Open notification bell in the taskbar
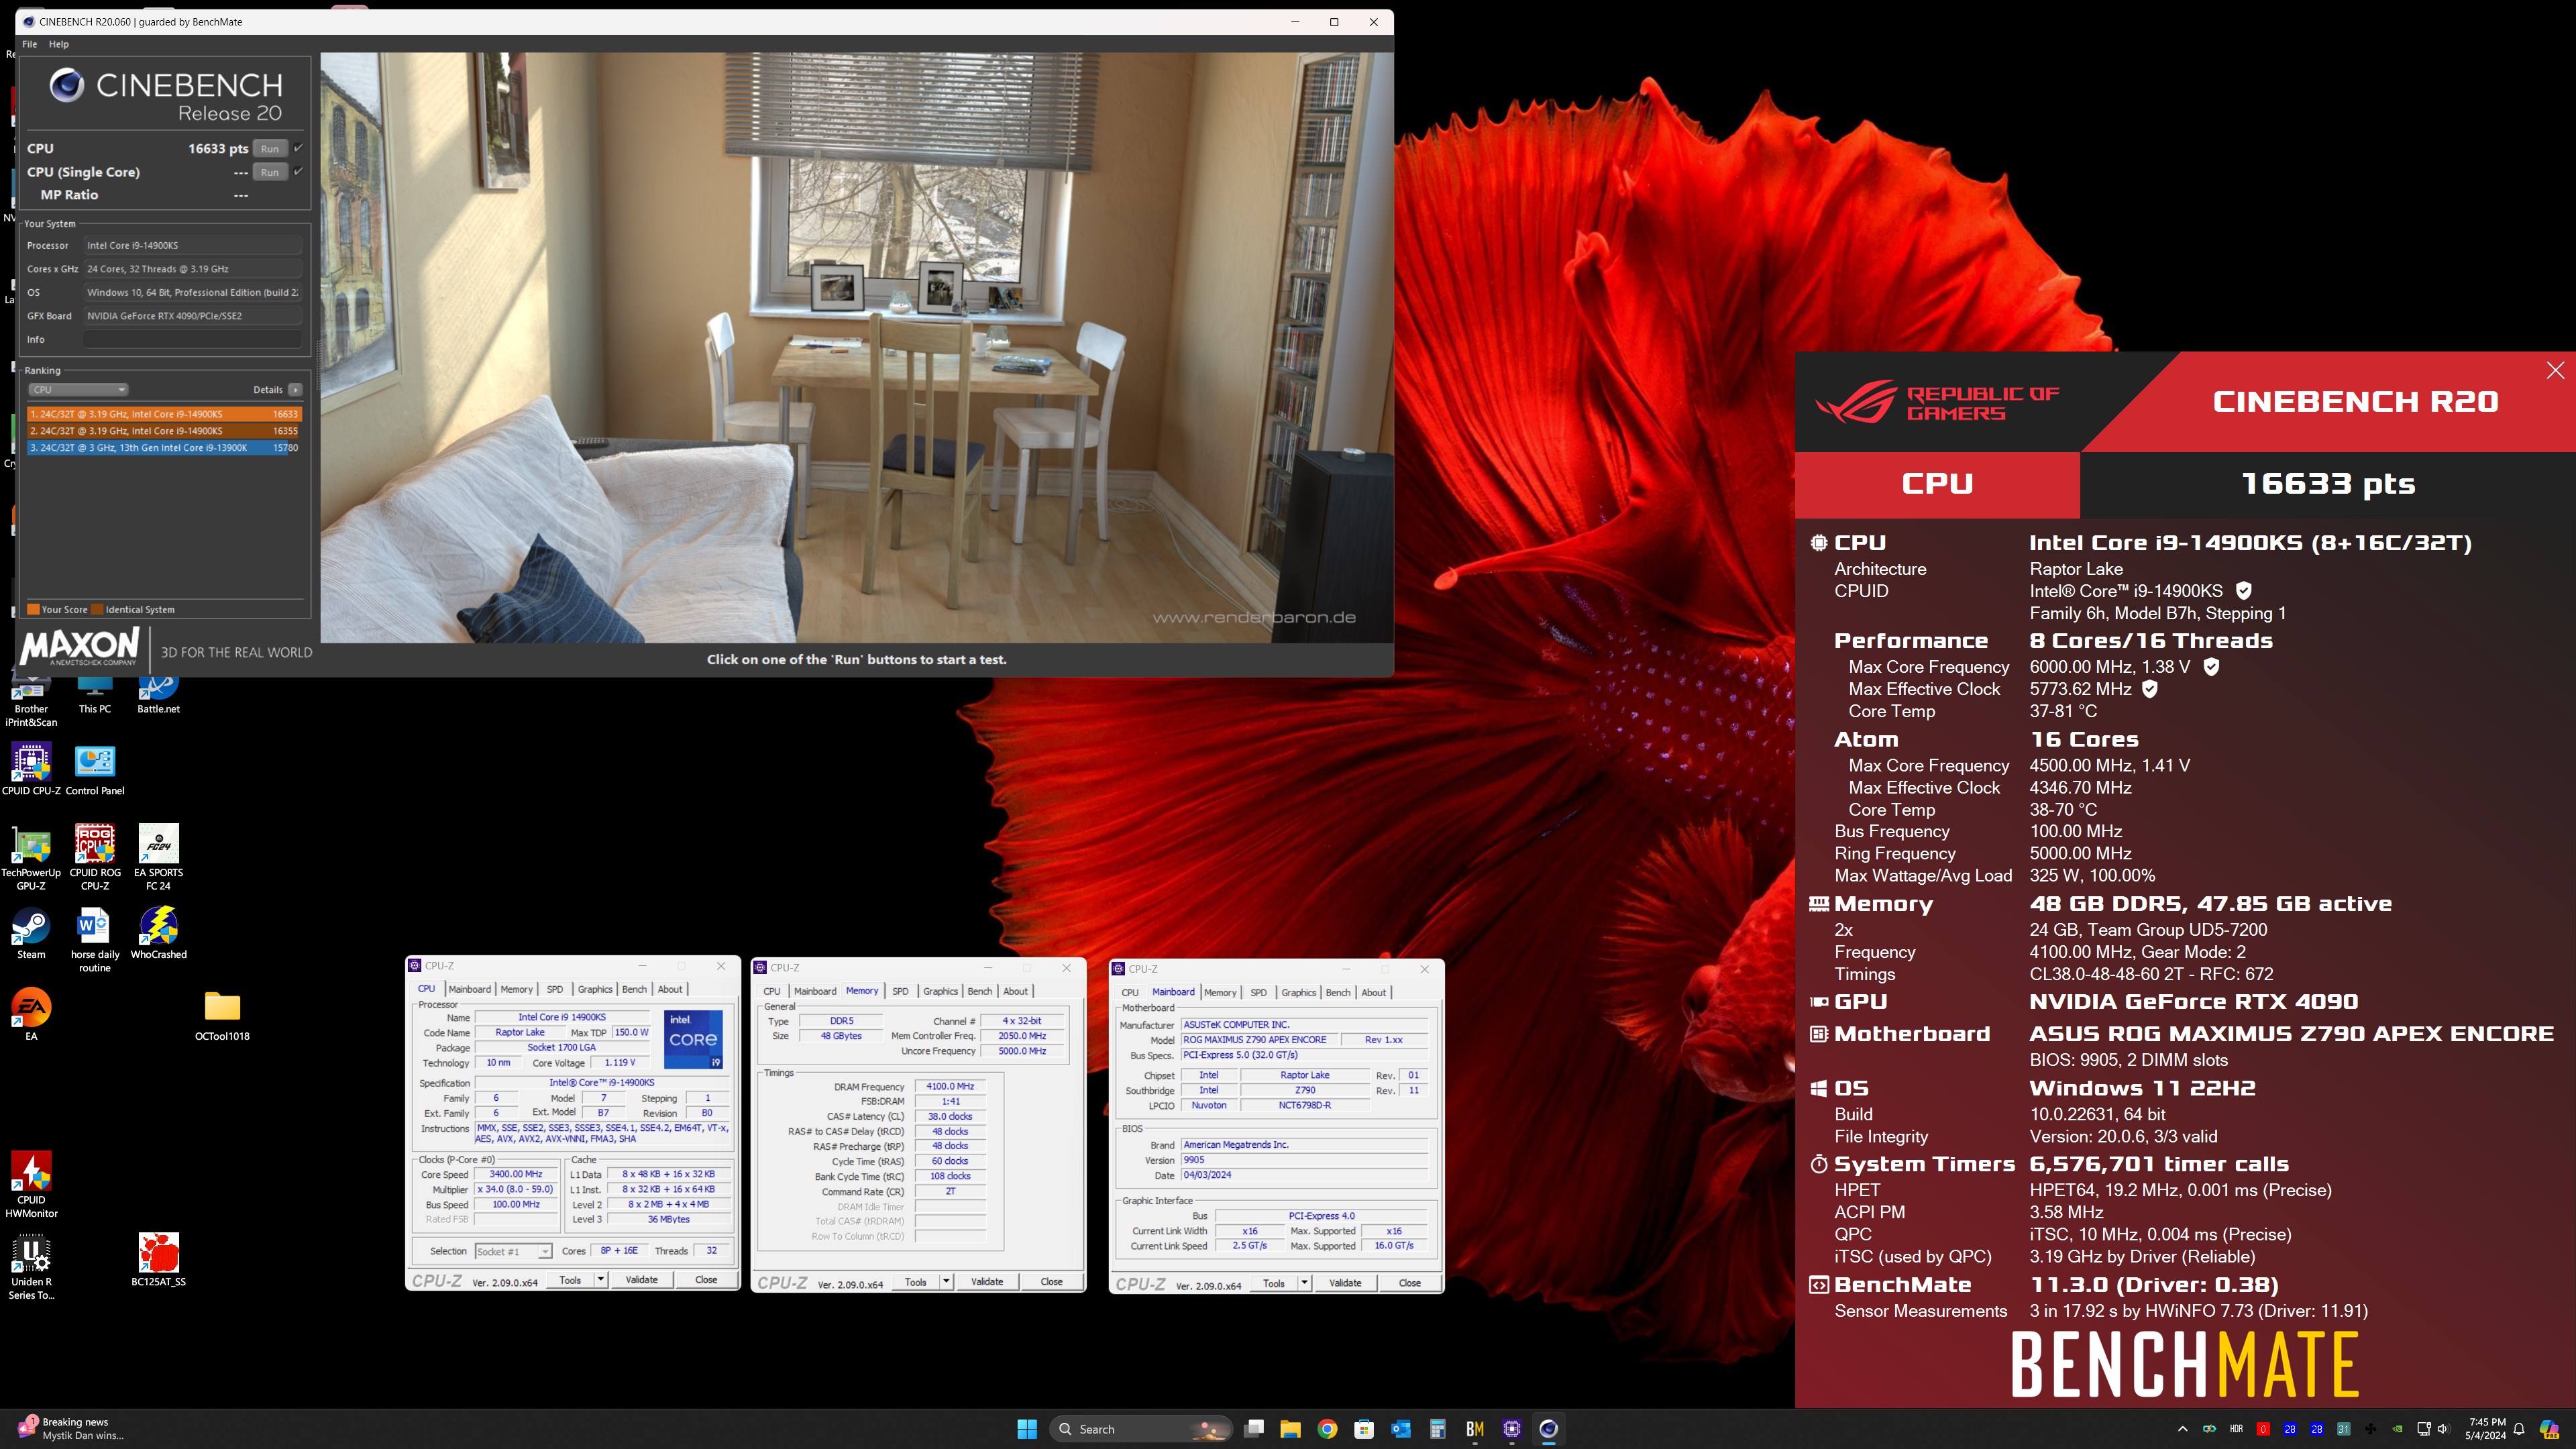Screen dimensions: 2576x1449 [x=2519, y=1429]
